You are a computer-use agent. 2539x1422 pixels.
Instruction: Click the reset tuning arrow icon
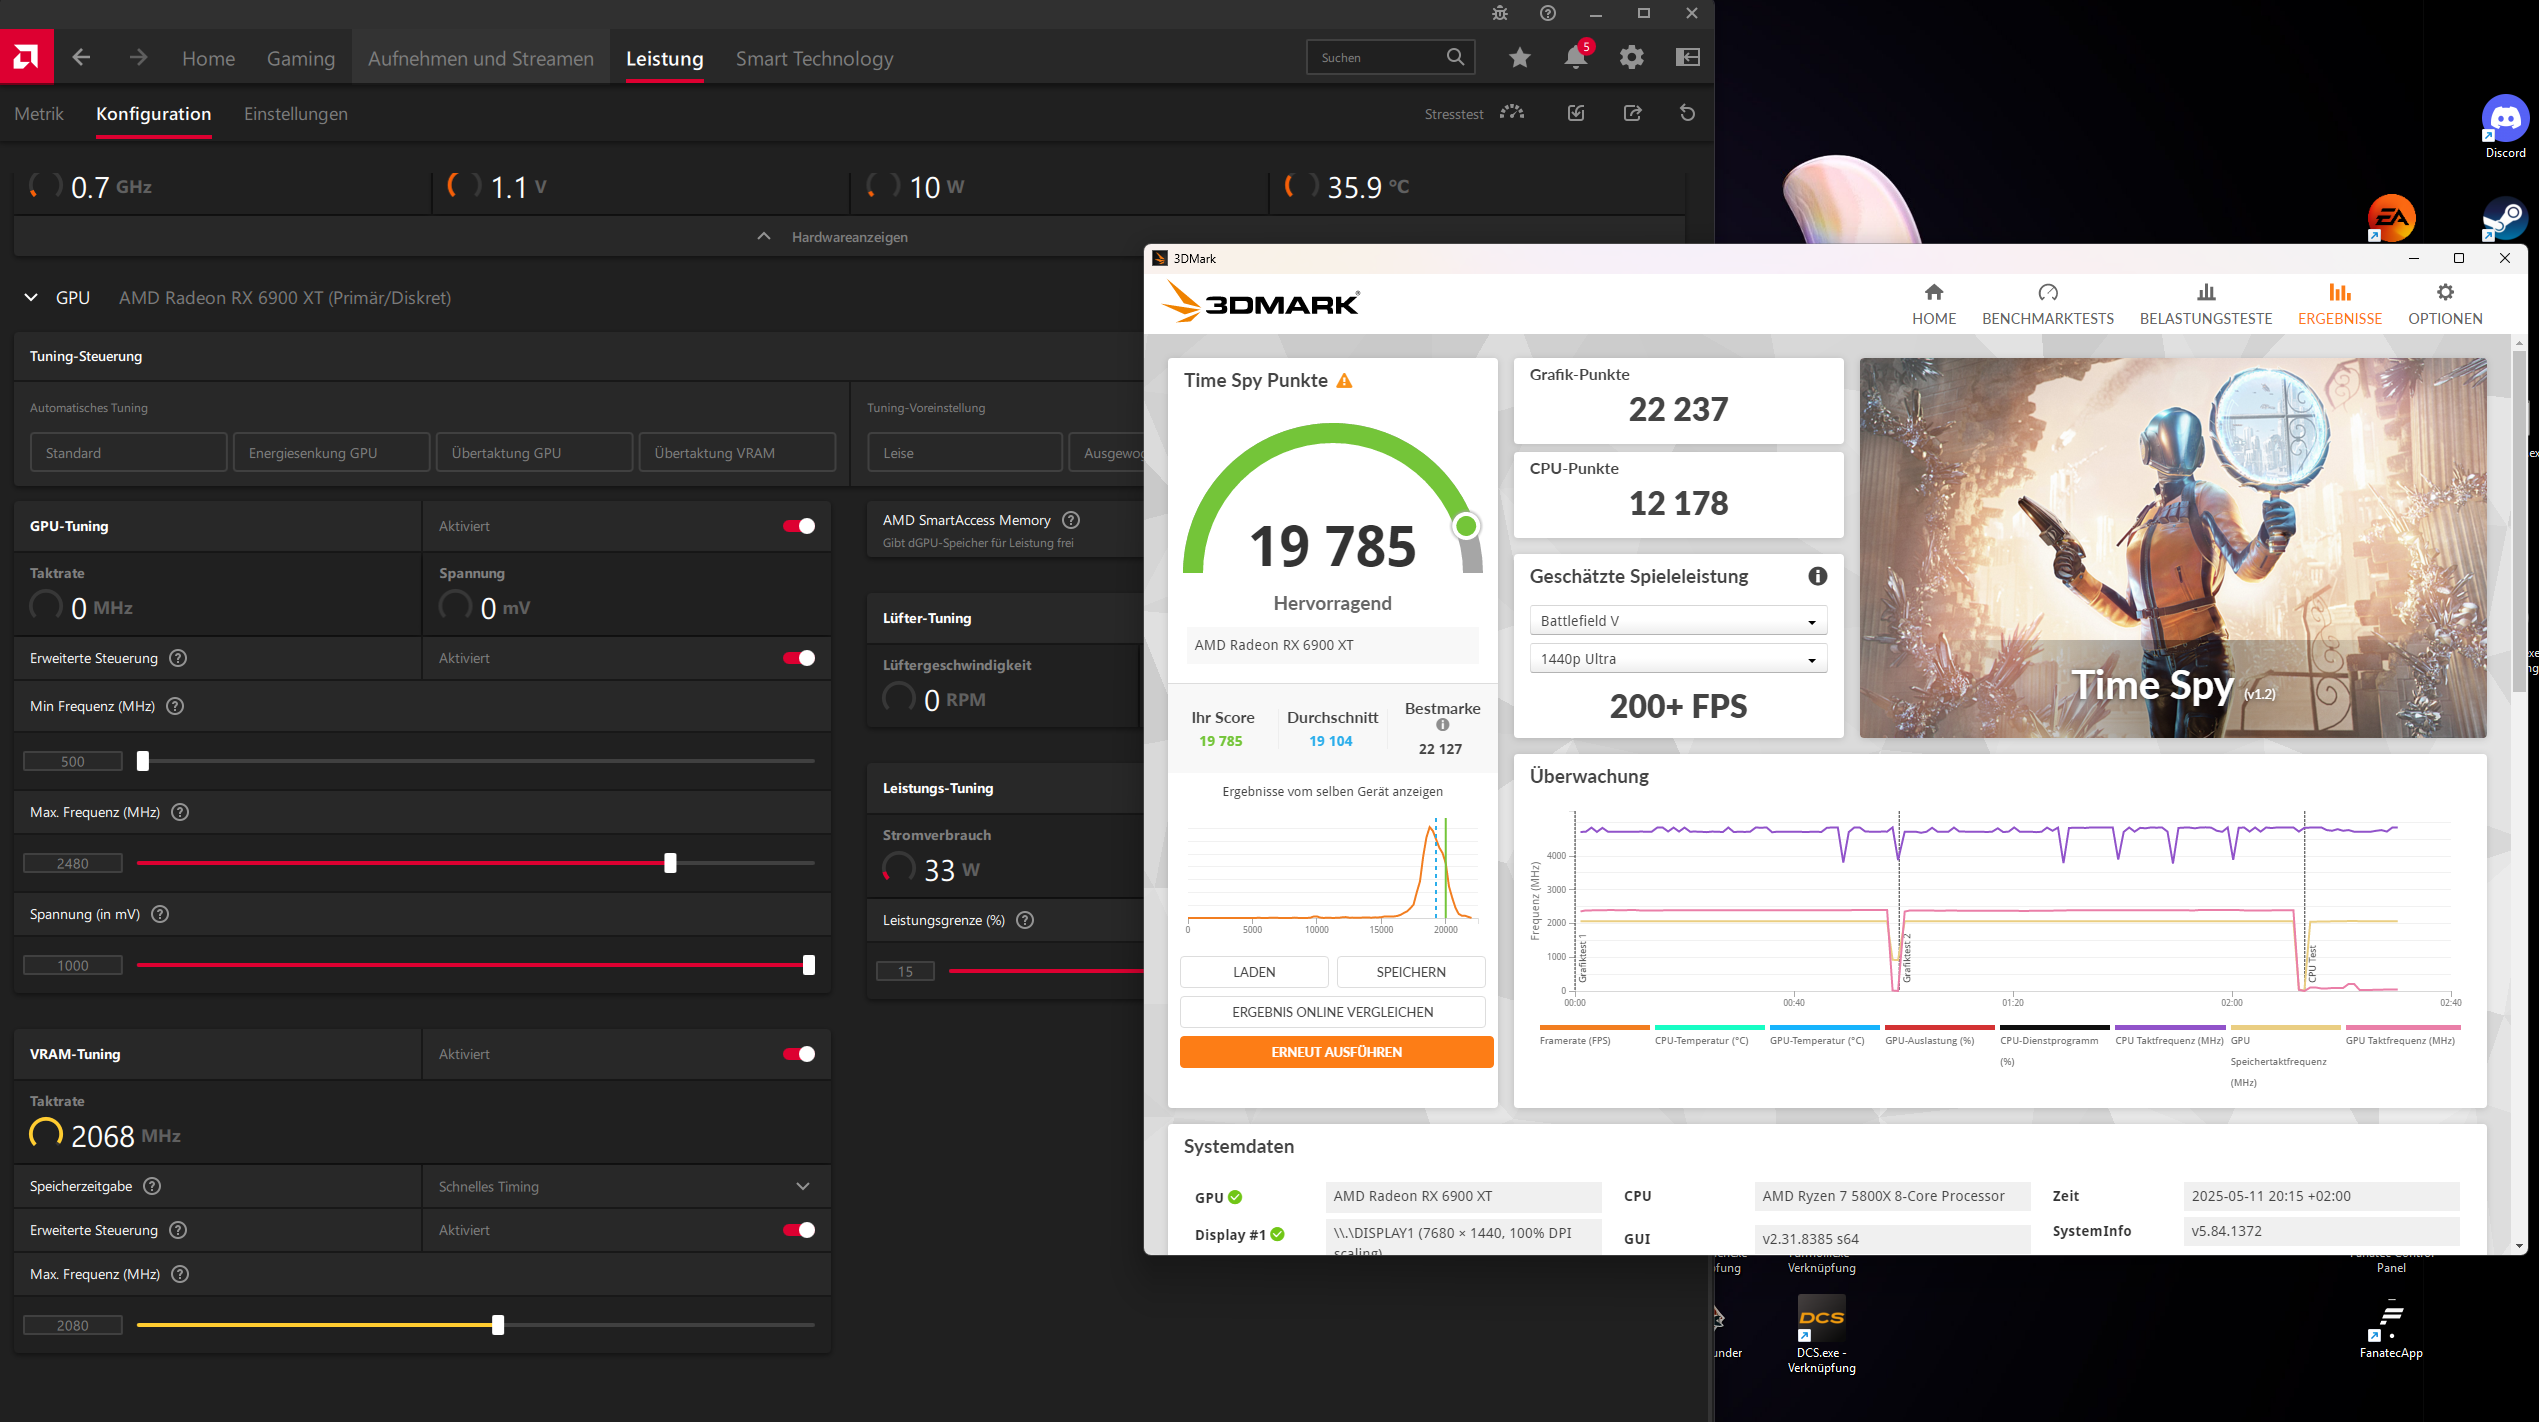[1687, 113]
